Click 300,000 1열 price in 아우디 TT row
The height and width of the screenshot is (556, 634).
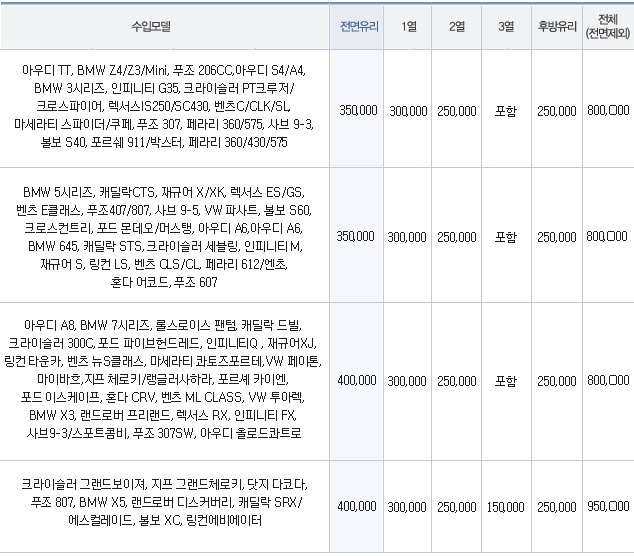point(408,111)
